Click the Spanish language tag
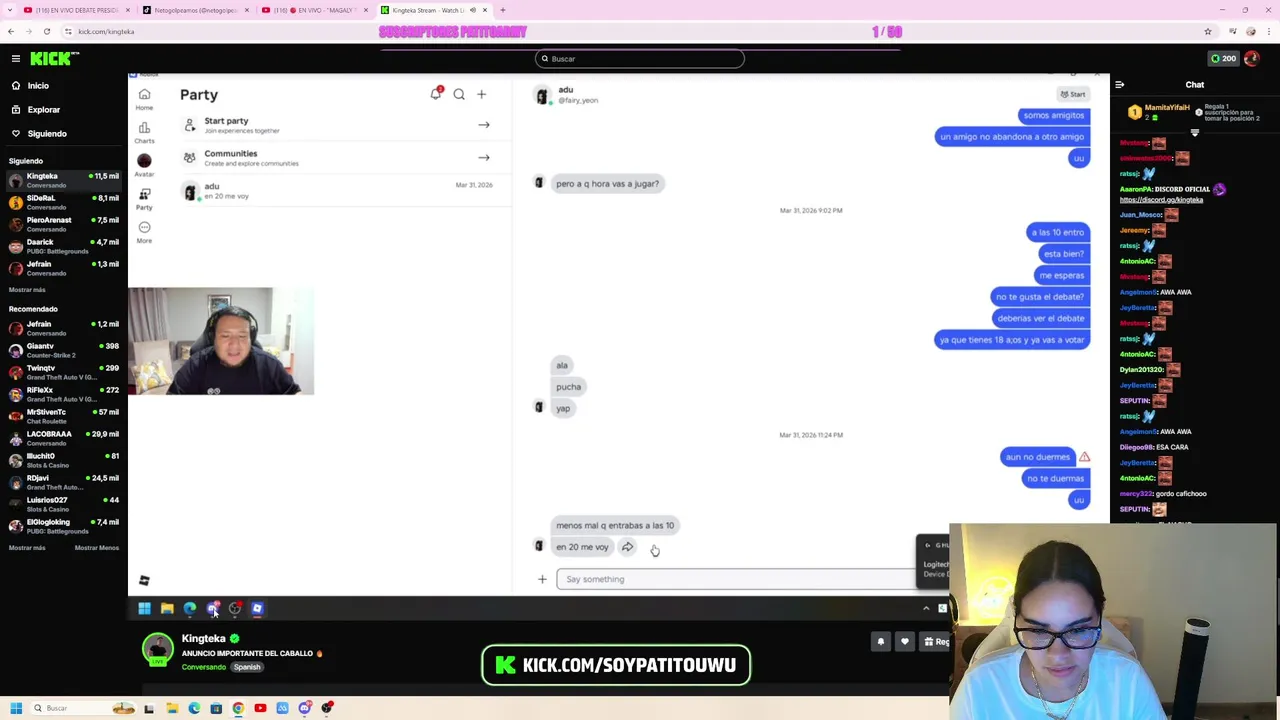 247,667
